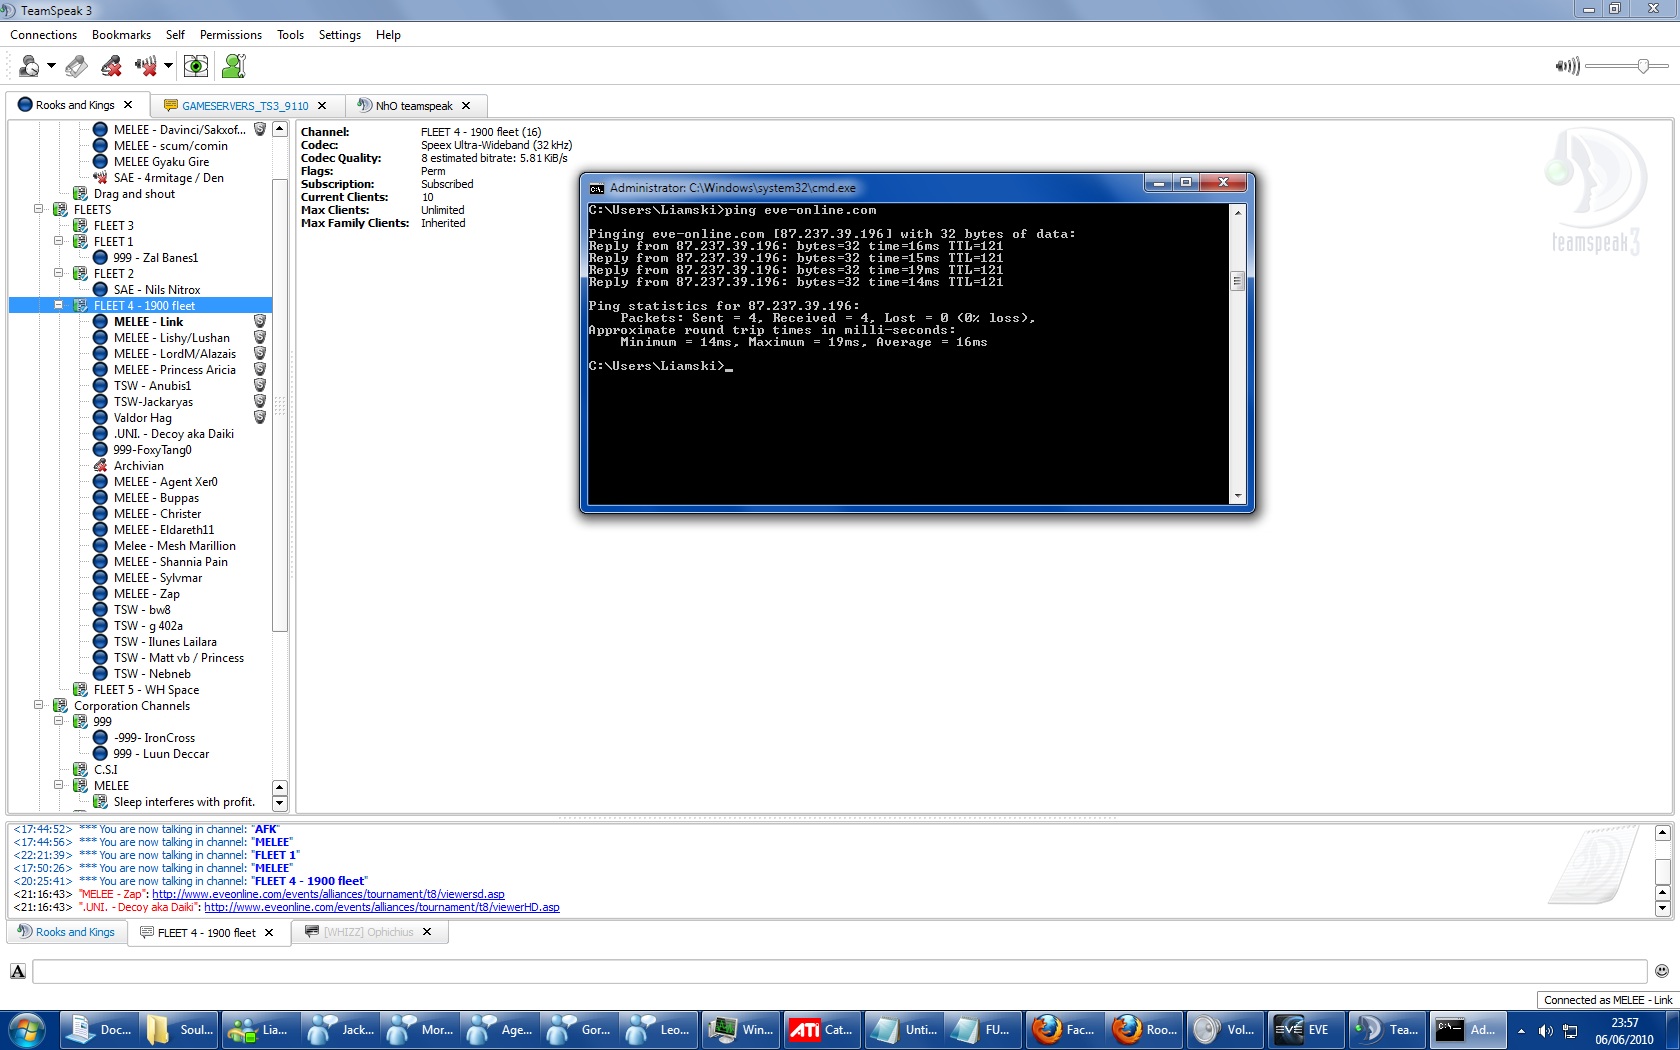Open the tournament viewerHD.asp link in chat

tap(382, 908)
